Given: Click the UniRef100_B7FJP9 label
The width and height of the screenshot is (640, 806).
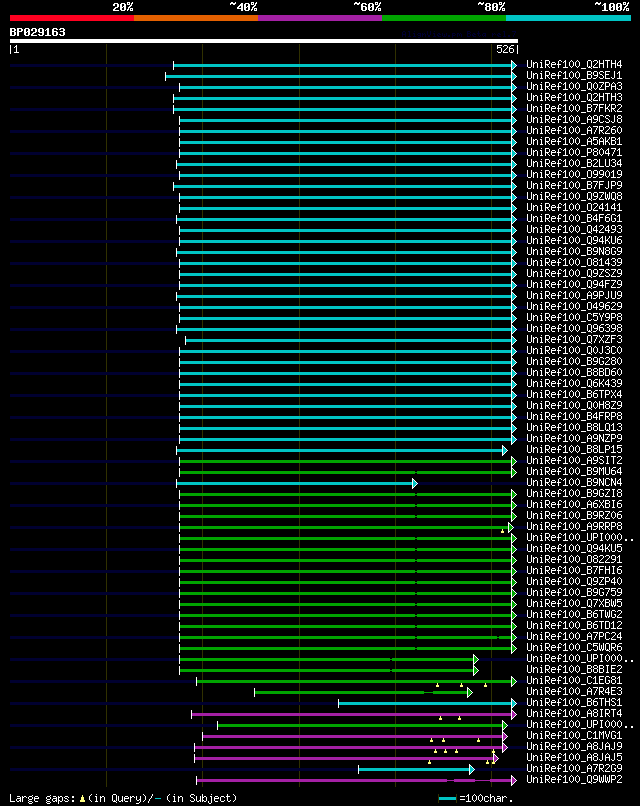Looking at the screenshot, I should [x=574, y=186].
